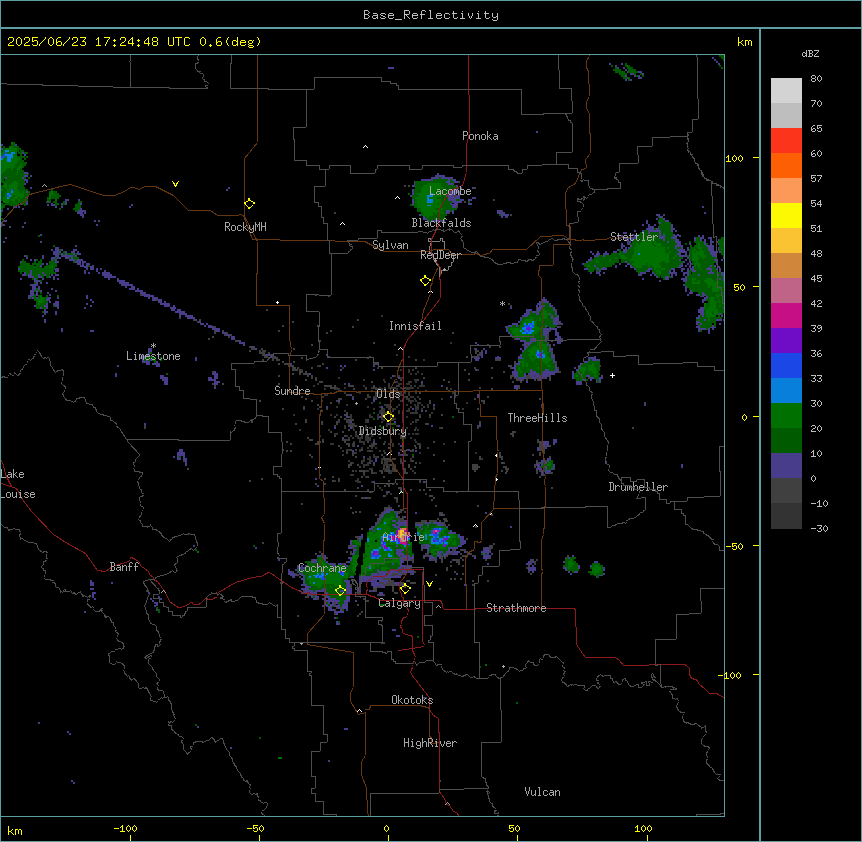Select the asterisk marker above Limestone label

153,346
